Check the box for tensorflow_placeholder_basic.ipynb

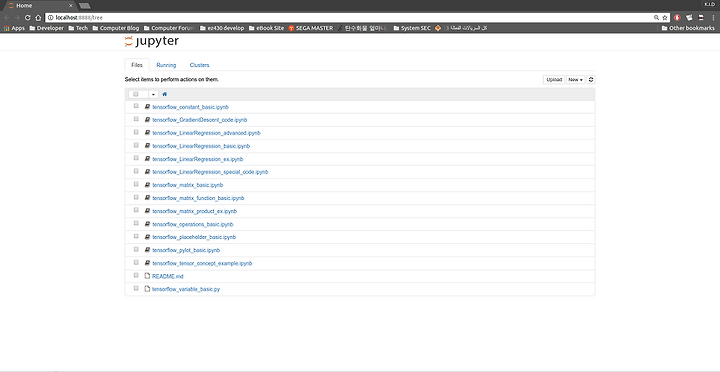(136, 237)
